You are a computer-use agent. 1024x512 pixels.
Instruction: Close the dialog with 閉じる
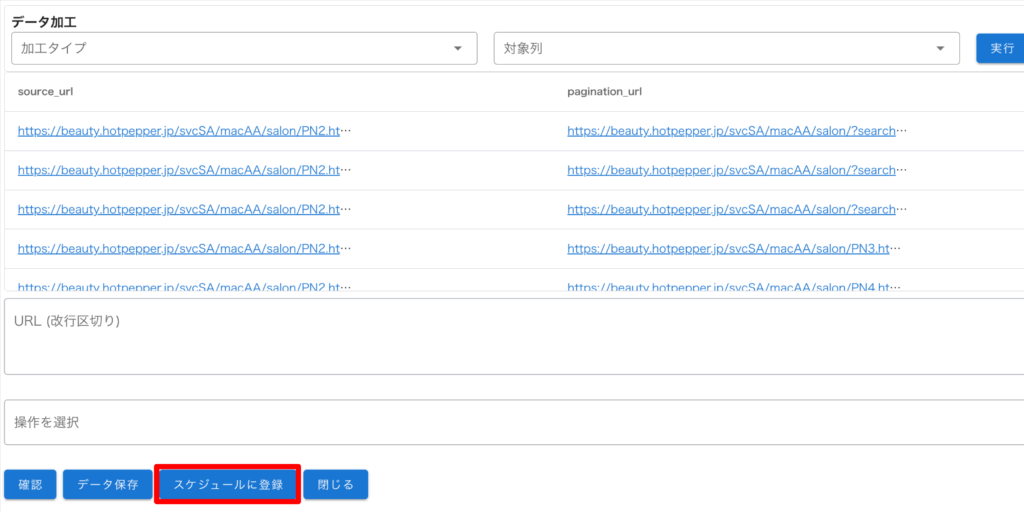click(x=335, y=485)
